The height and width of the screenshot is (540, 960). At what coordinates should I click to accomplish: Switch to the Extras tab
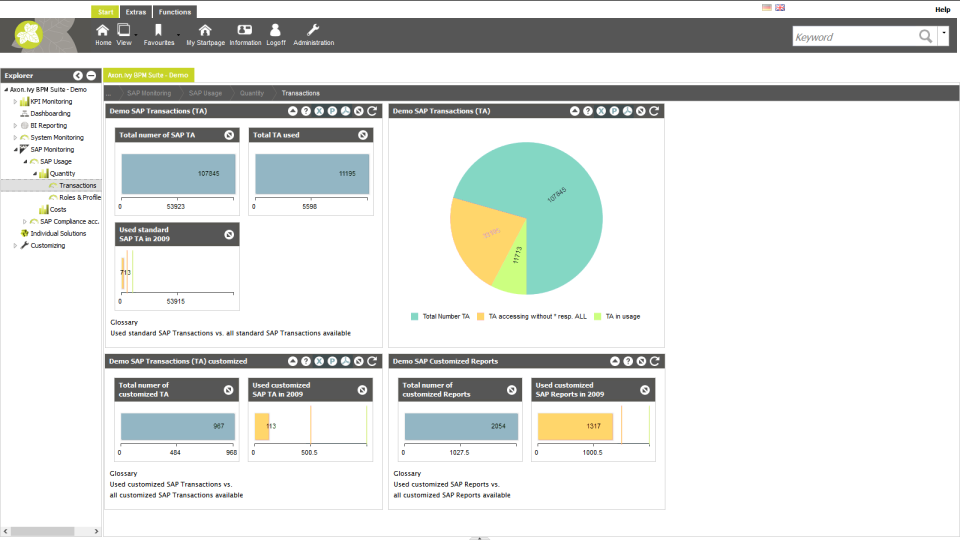click(x=136, y=12)
